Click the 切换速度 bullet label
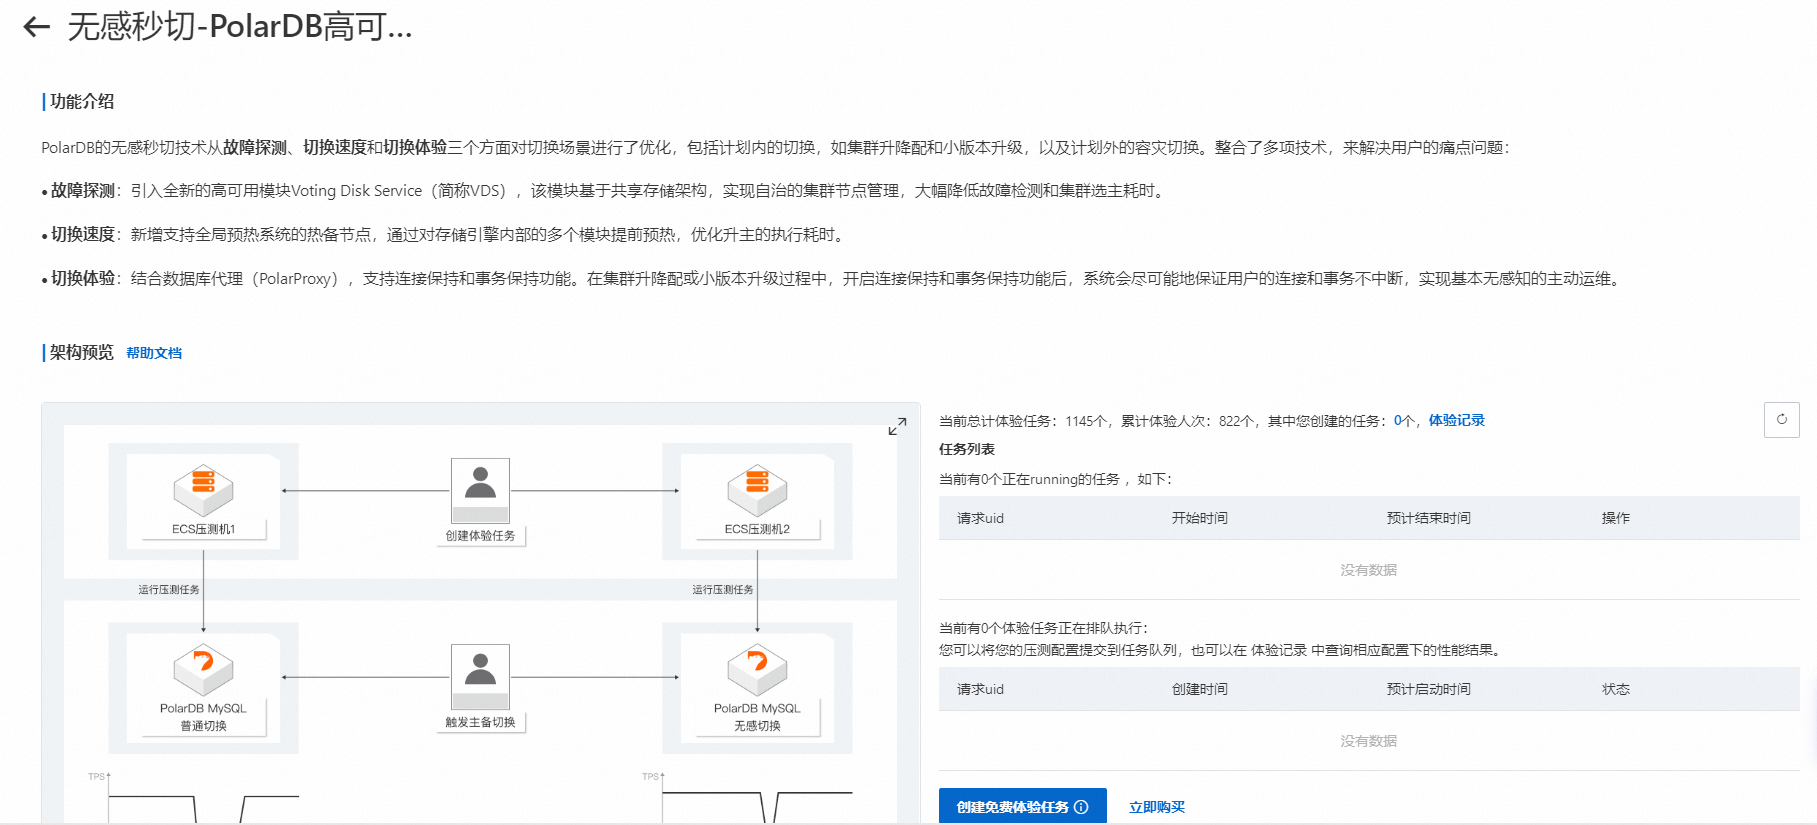Image resolution: width=1817 pixels, height=825 pixels. (x=83, y=235)
